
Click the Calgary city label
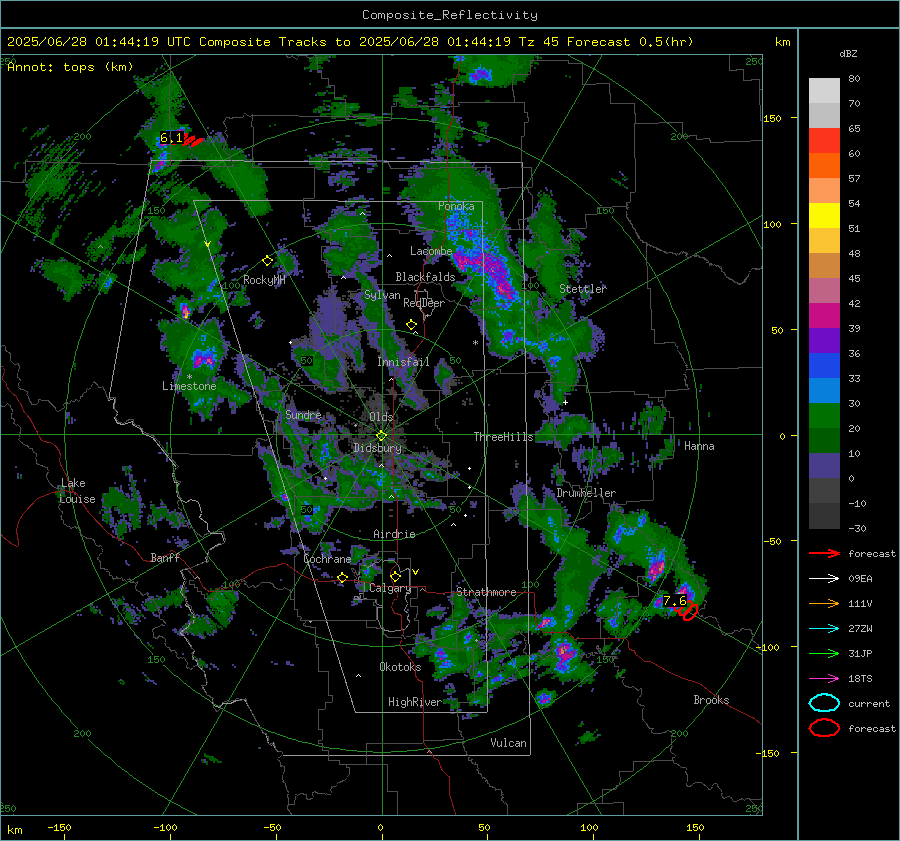point(390,588)
